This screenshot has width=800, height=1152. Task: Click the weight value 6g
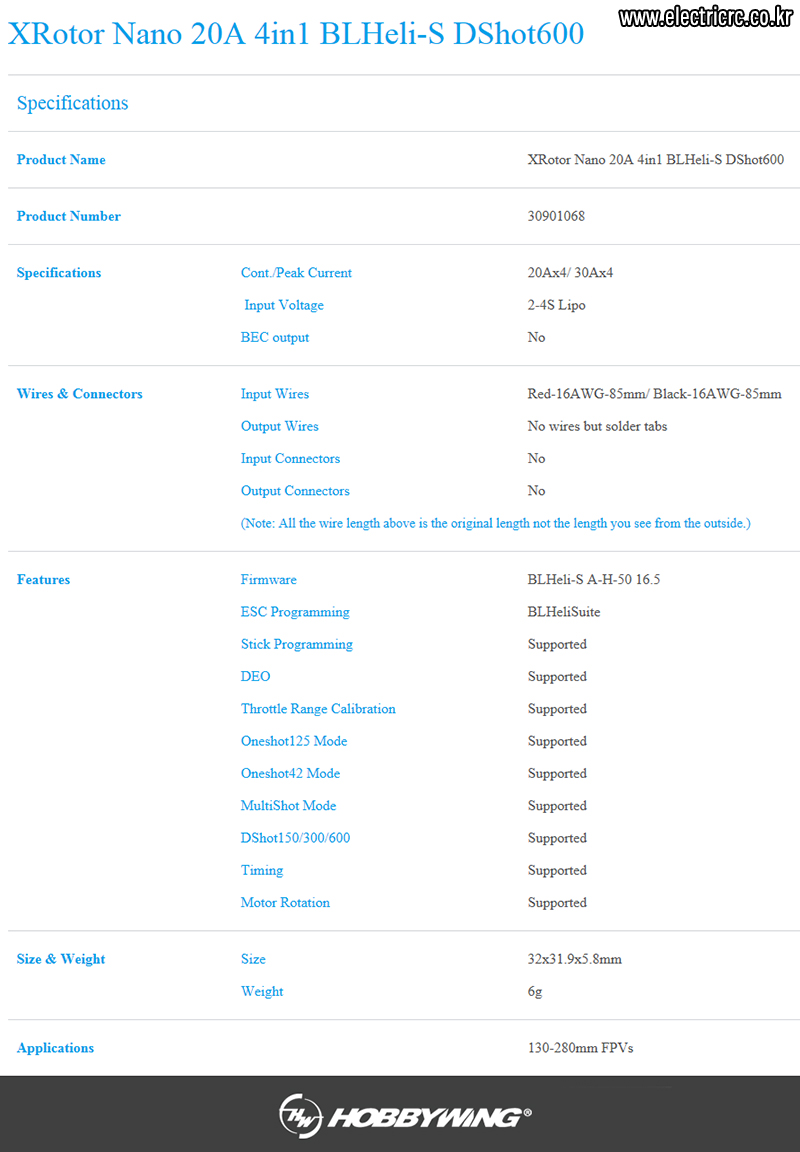tap(535, 992)
